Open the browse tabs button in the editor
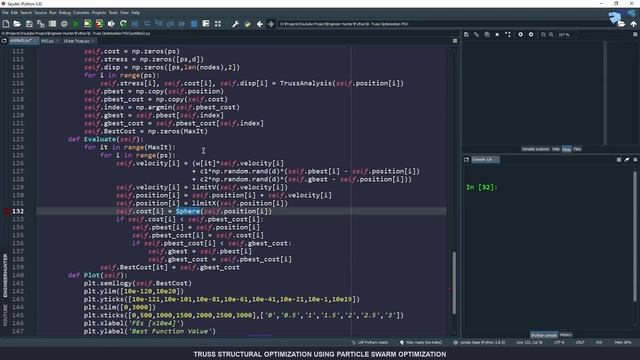640x360 pixels. pos(4,41)
